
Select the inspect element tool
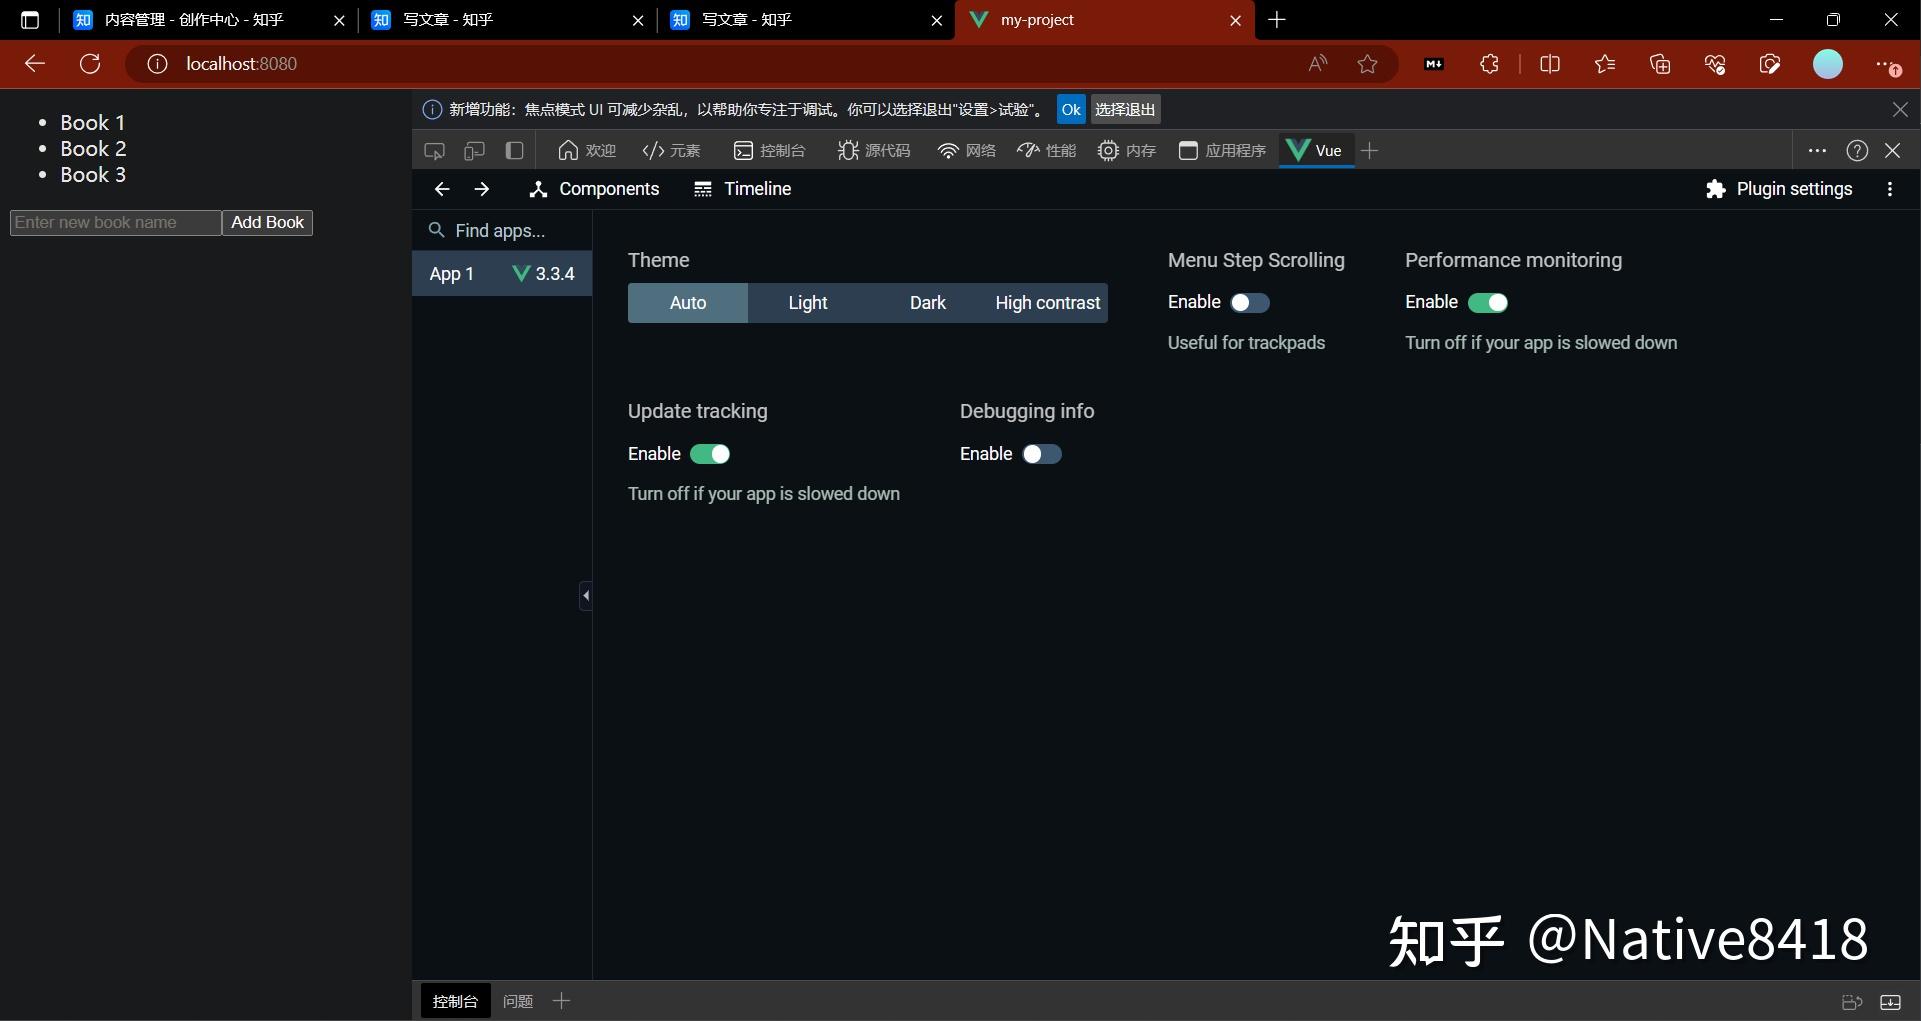[434, 150]
